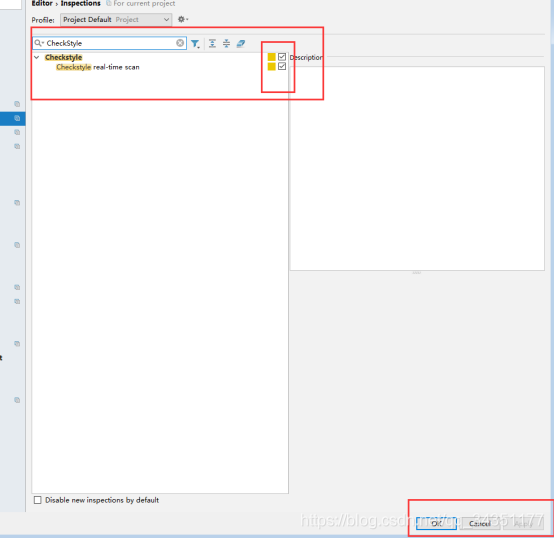
Task: Toggle Checkstyle real-time scan checkbox
Action: click(x=282, y=66)
